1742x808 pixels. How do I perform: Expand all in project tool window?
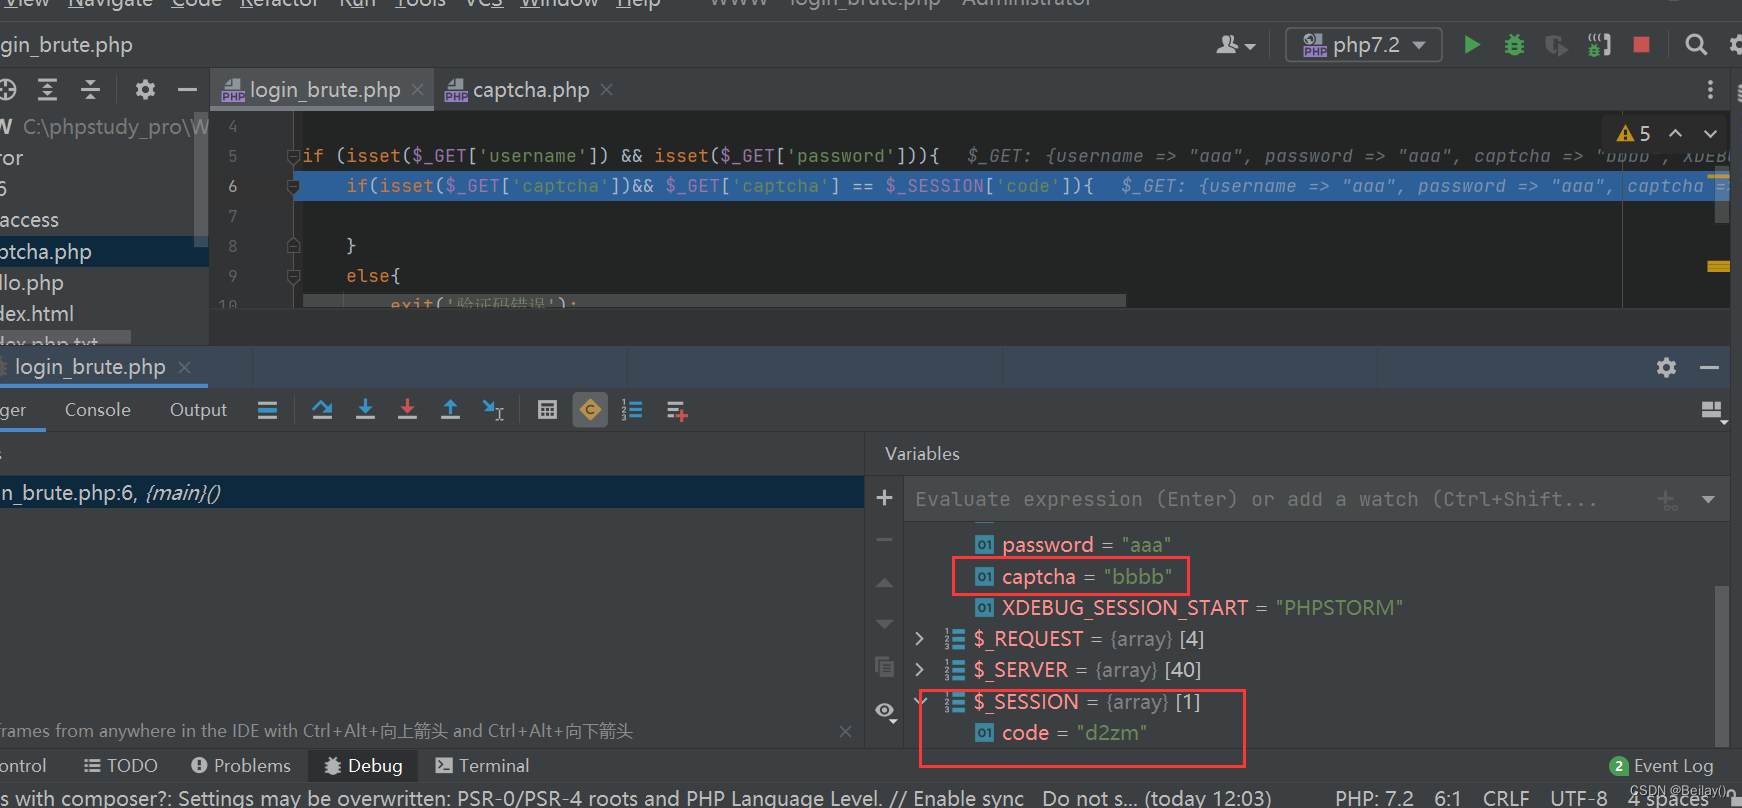click(47, 90)
